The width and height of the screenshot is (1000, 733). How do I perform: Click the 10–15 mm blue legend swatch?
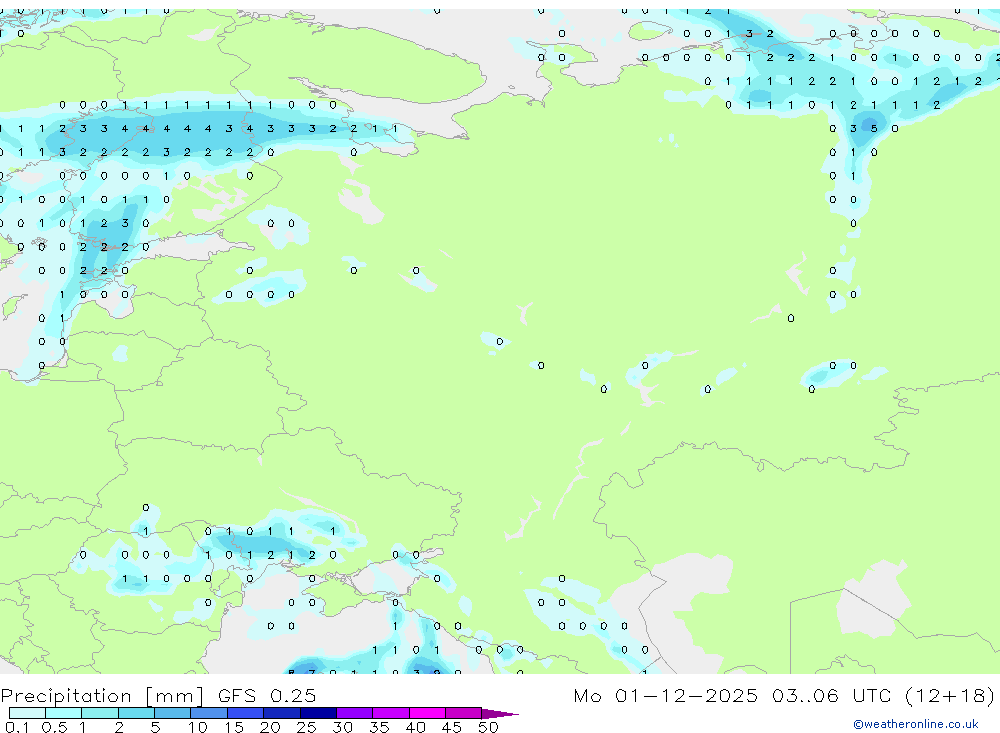[x=209, y=713]
